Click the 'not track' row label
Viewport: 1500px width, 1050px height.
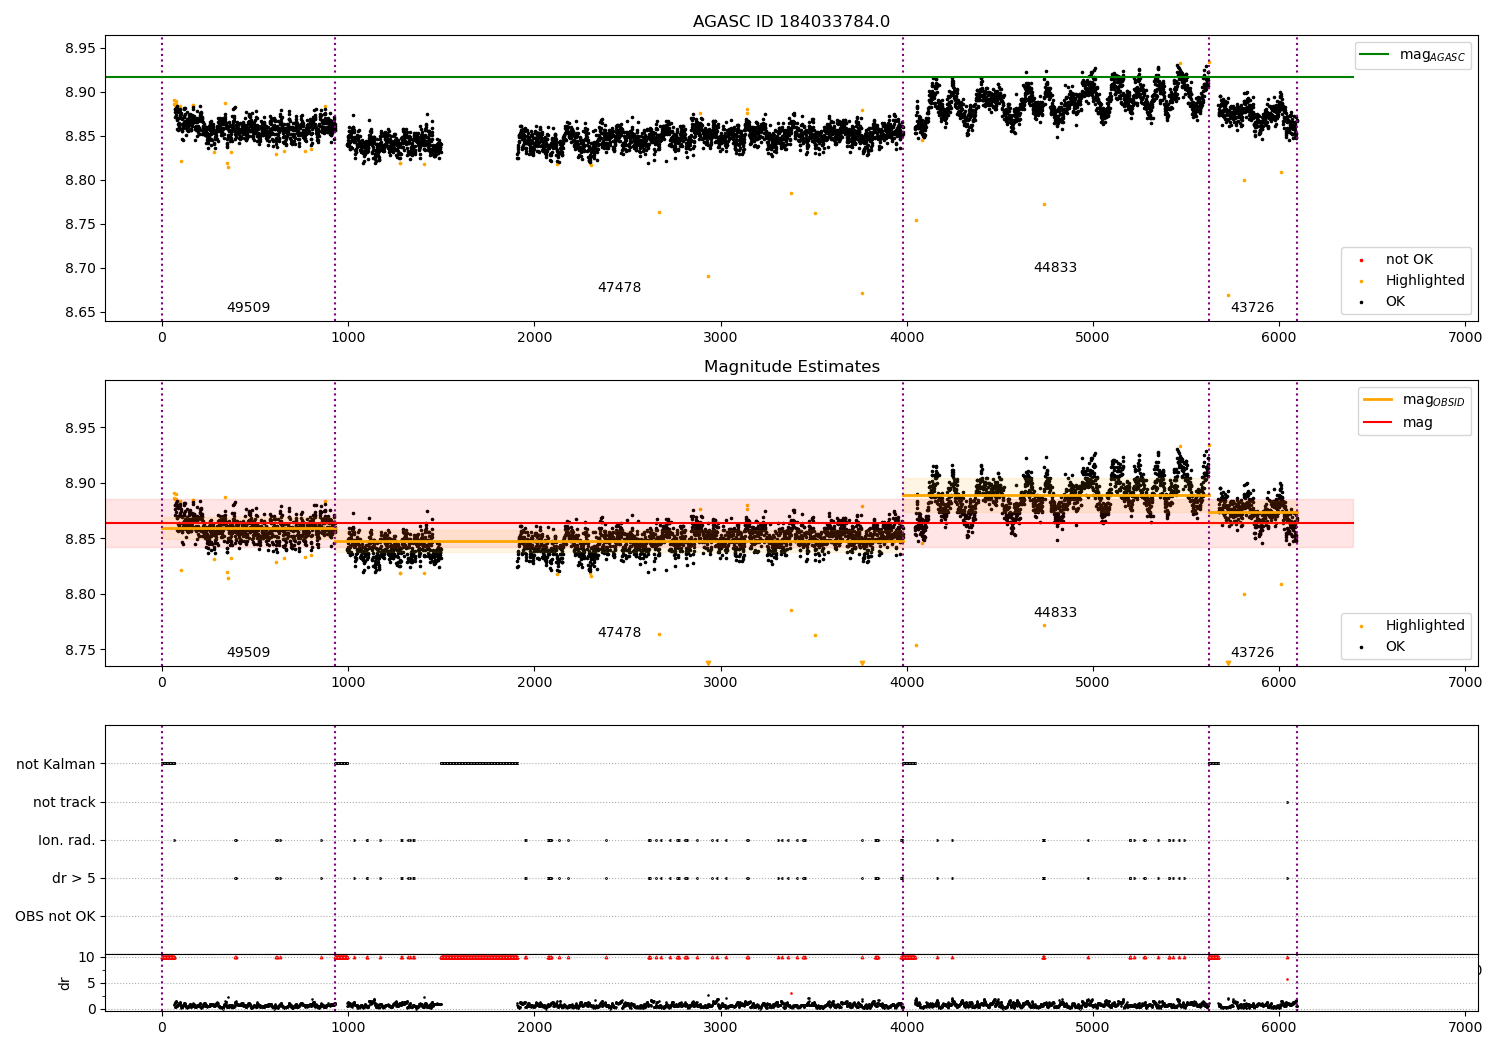click(x=64, y=803)
